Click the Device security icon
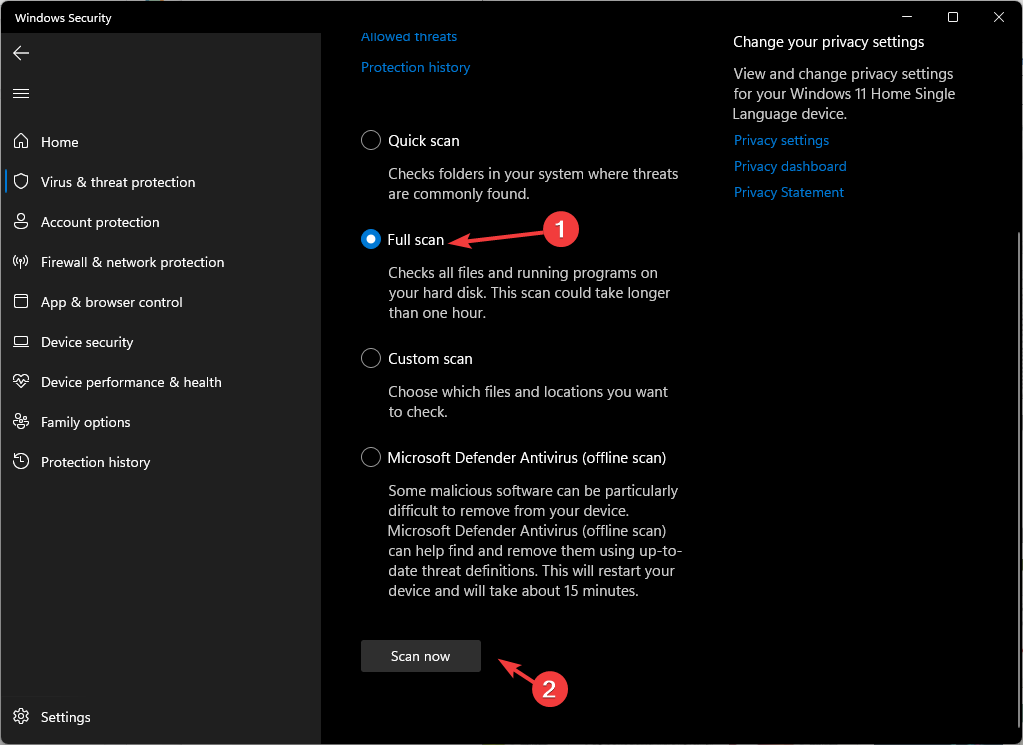Viewport: 1023px width, 745px height. click(x=20, y=341)
